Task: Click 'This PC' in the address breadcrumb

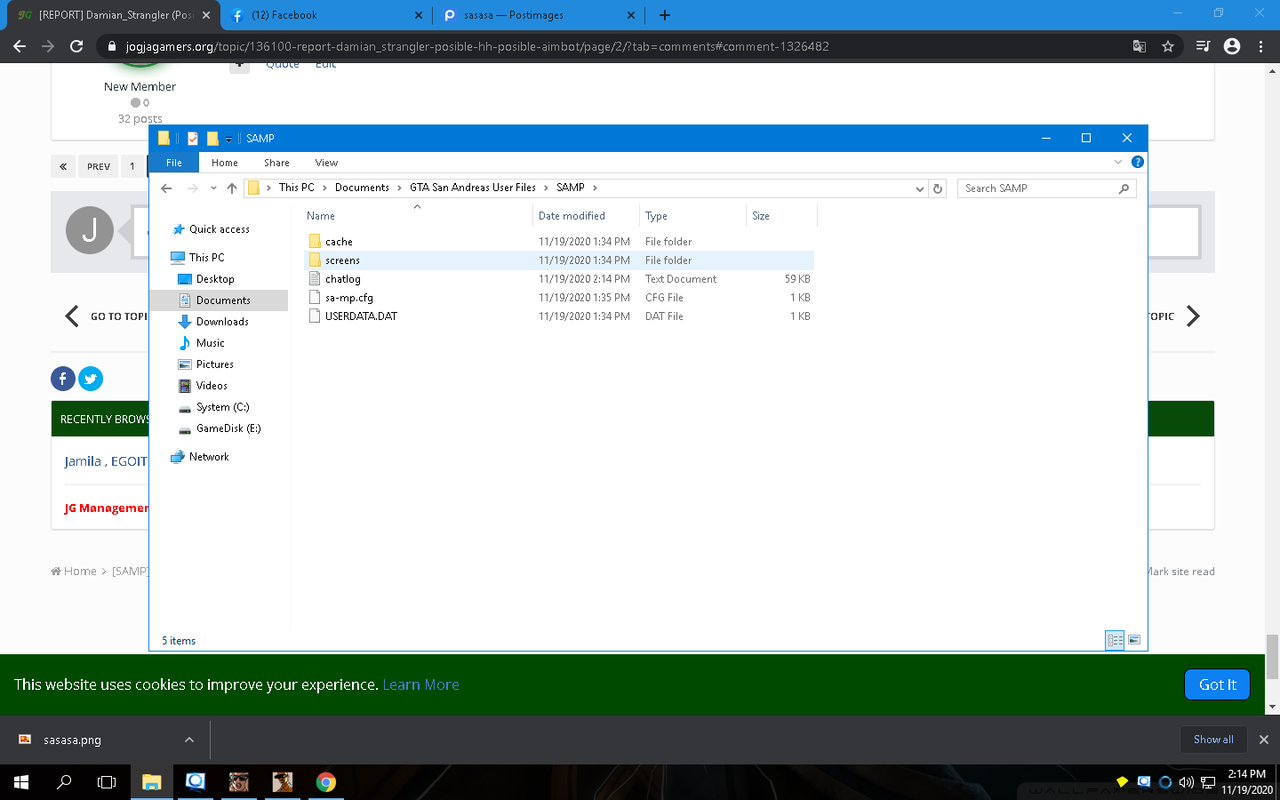Action: pos(296,188)
